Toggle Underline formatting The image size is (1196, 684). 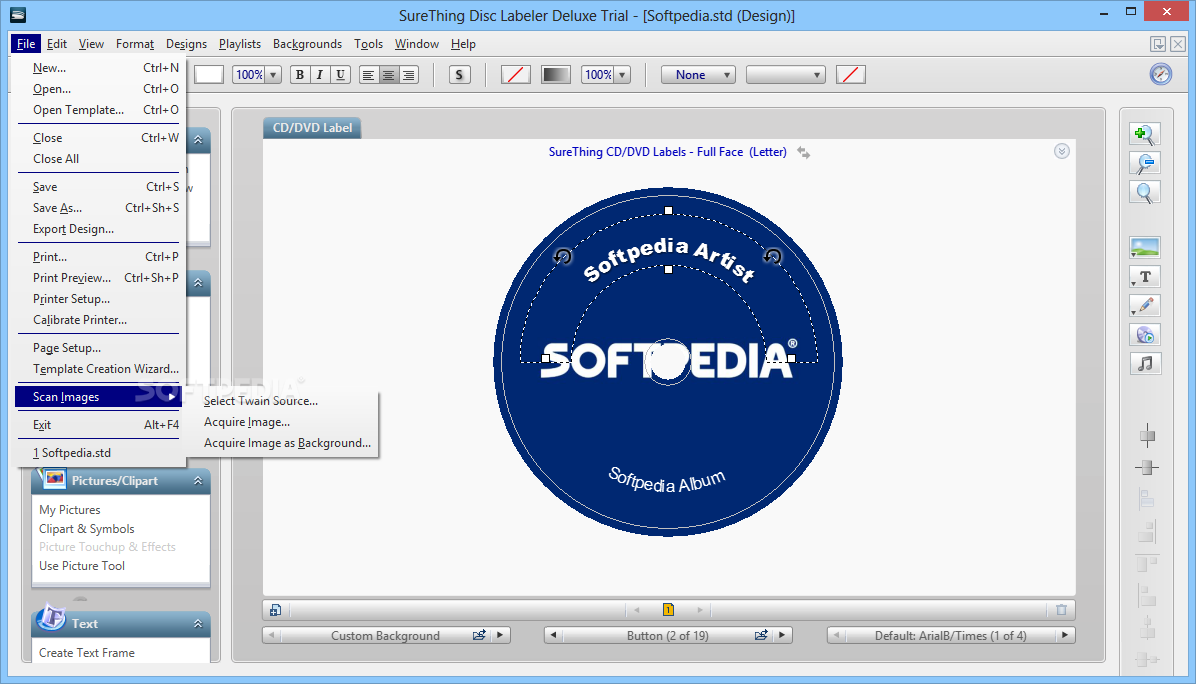pos(340,75)
